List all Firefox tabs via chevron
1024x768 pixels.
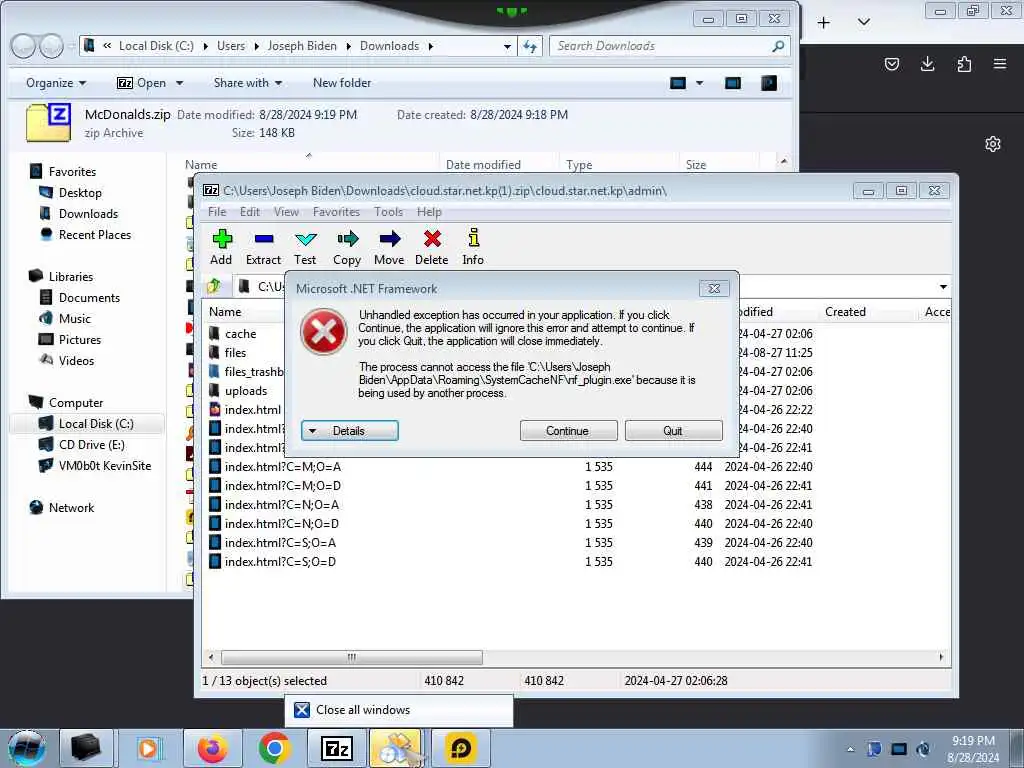863,22
